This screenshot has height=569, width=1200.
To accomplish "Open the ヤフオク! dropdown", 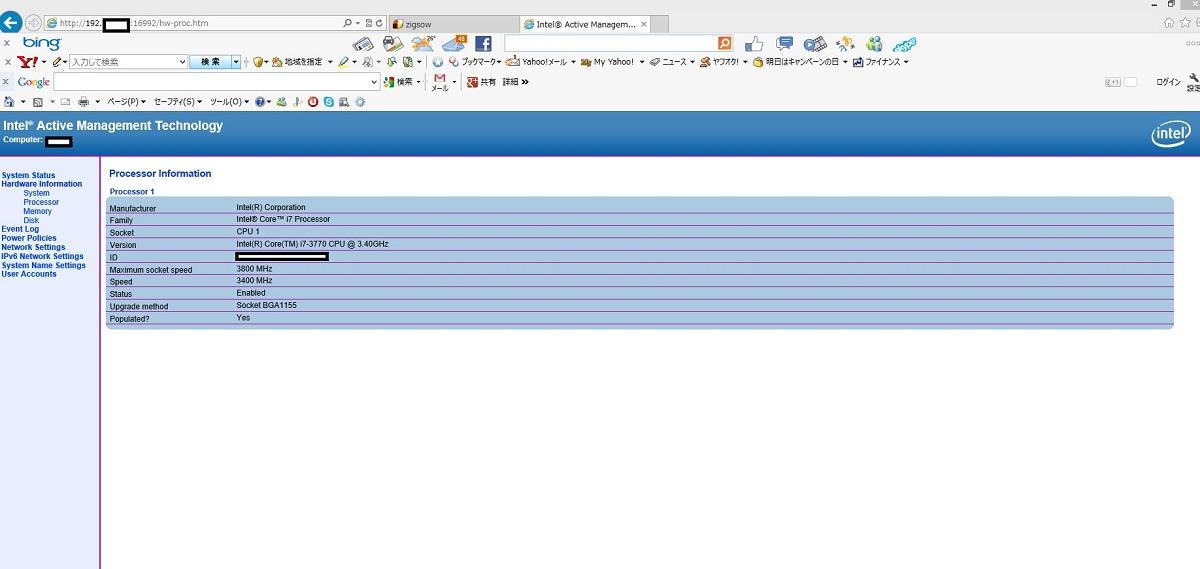I will click(x=746, y=62).
